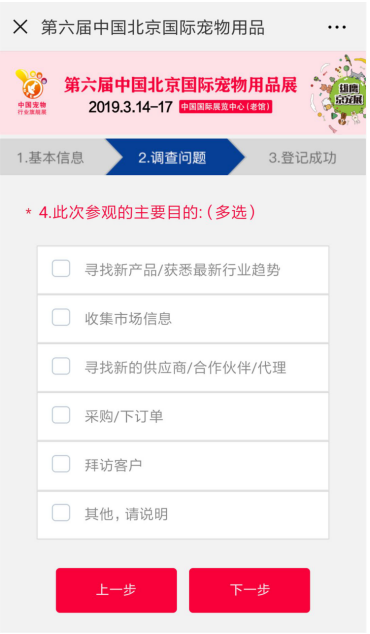This screenshot has width=370, height=634.
Task: Click the 第六届中国北京国际宠物用品展 banner title
Action: pos(180,84)
